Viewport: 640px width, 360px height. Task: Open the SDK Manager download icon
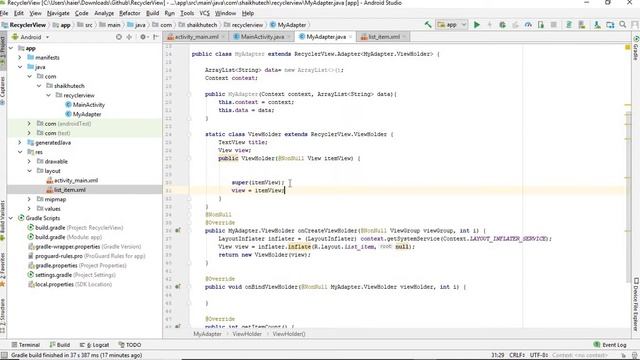(x=597, y=24)
